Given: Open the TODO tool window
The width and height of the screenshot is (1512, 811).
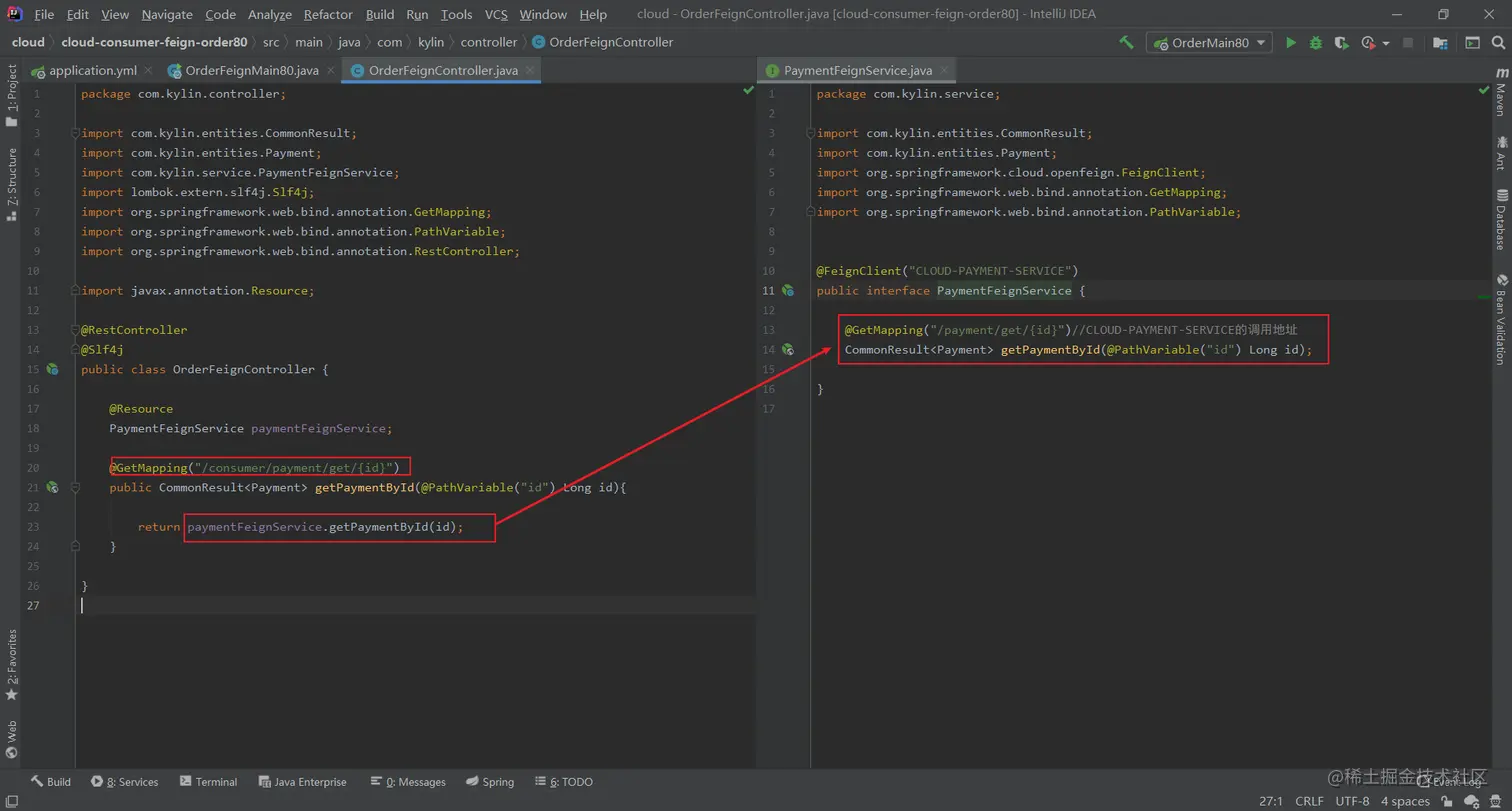Looking at the screenshot, I should [563, 782].
